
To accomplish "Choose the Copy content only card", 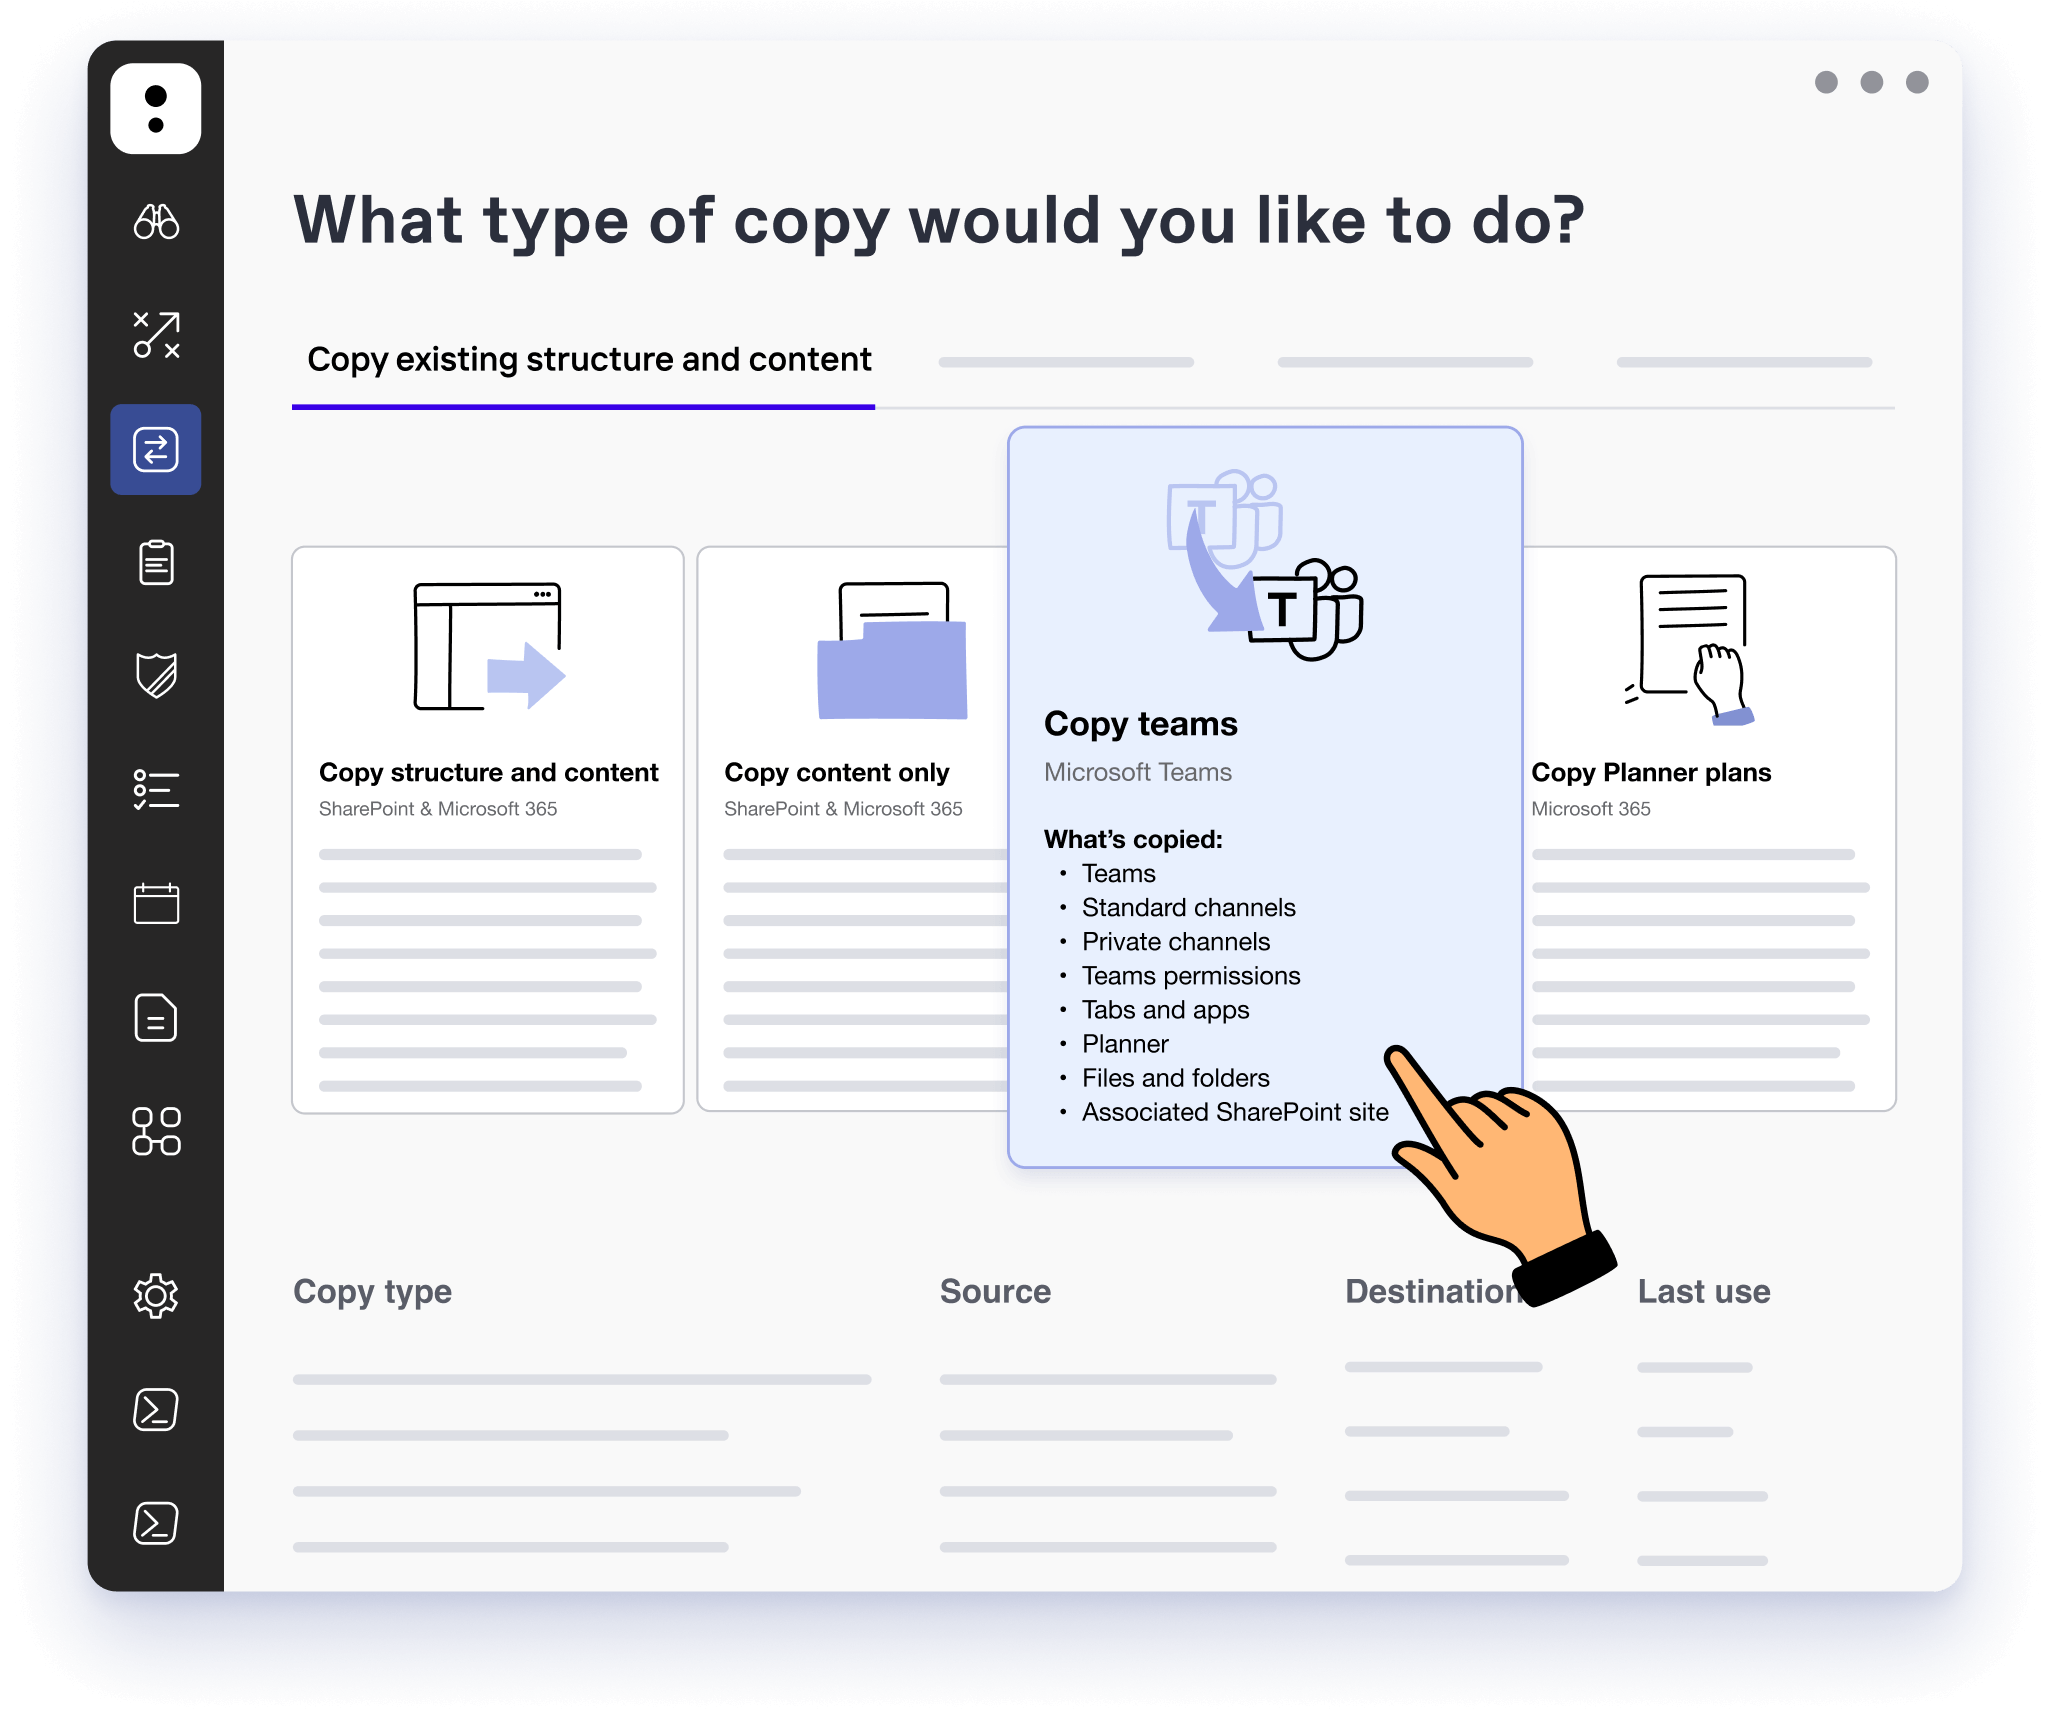I will pos(853,830).
